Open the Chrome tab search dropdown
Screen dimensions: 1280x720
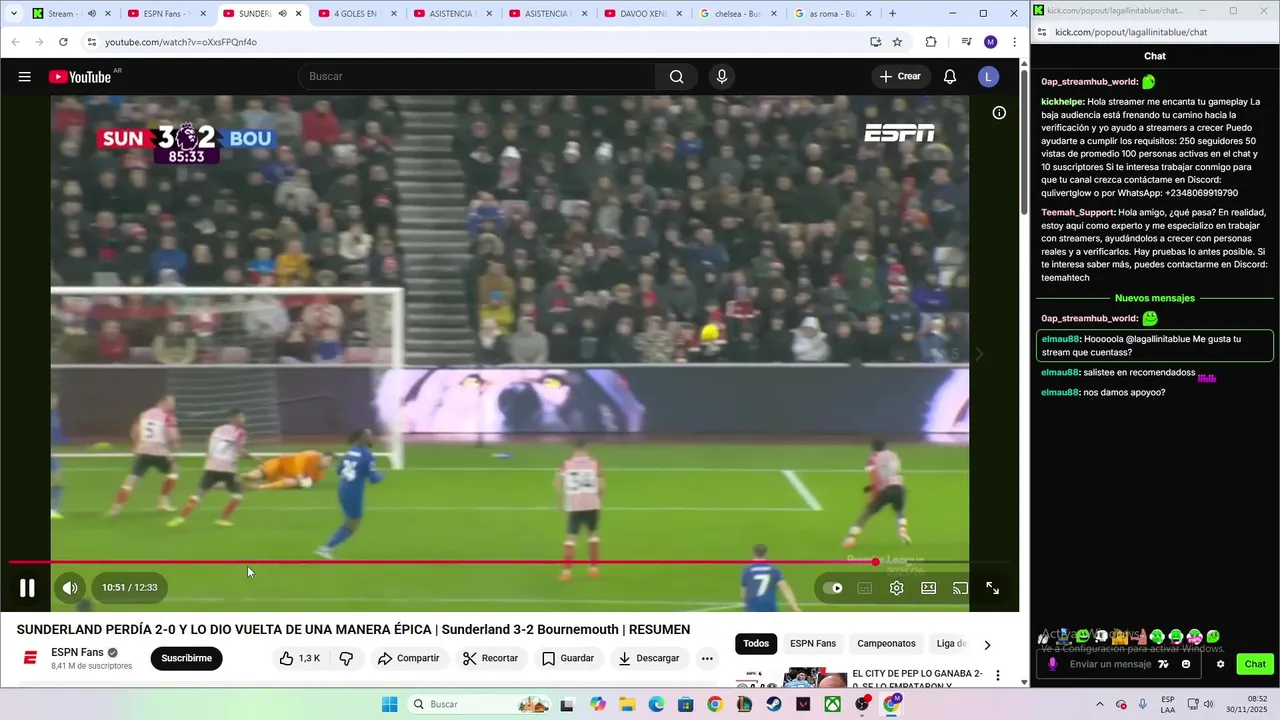click(x=13, y=14)
